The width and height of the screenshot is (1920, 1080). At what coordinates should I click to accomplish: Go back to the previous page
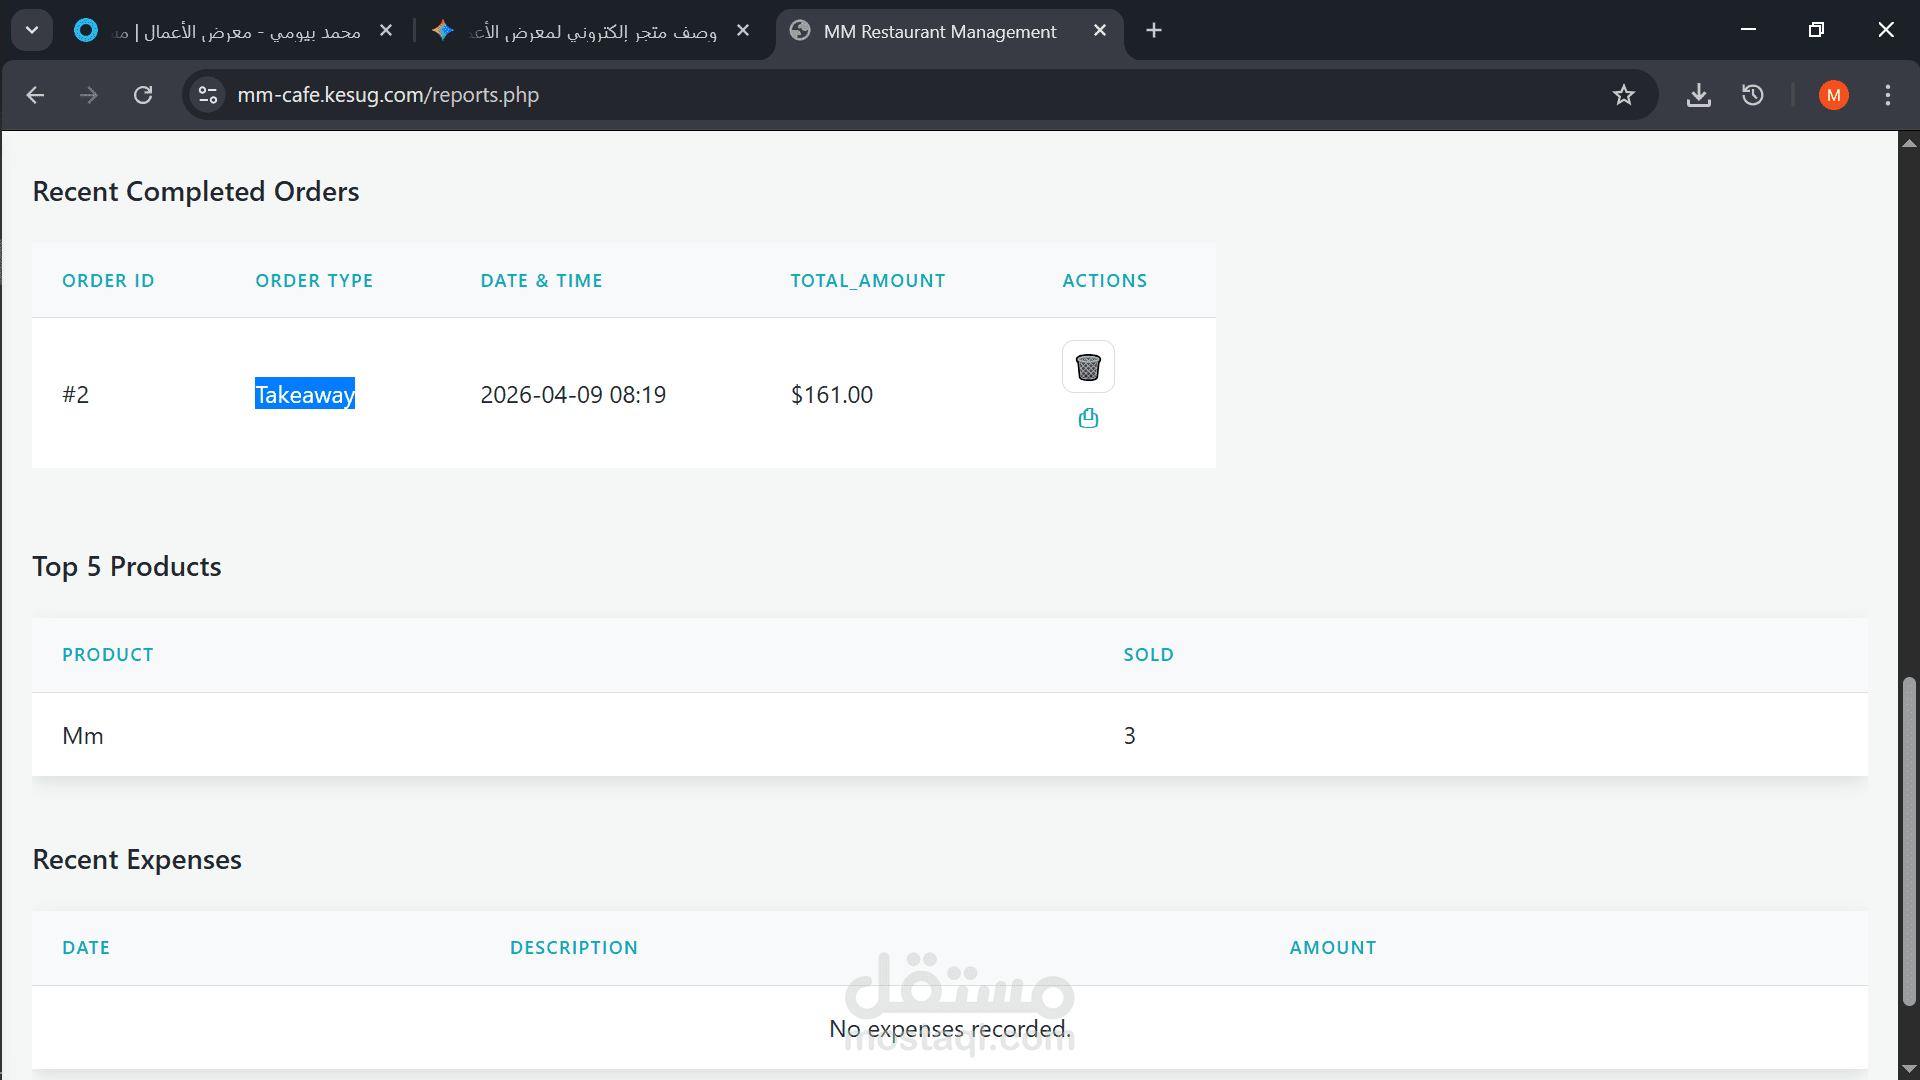point(36,95)
